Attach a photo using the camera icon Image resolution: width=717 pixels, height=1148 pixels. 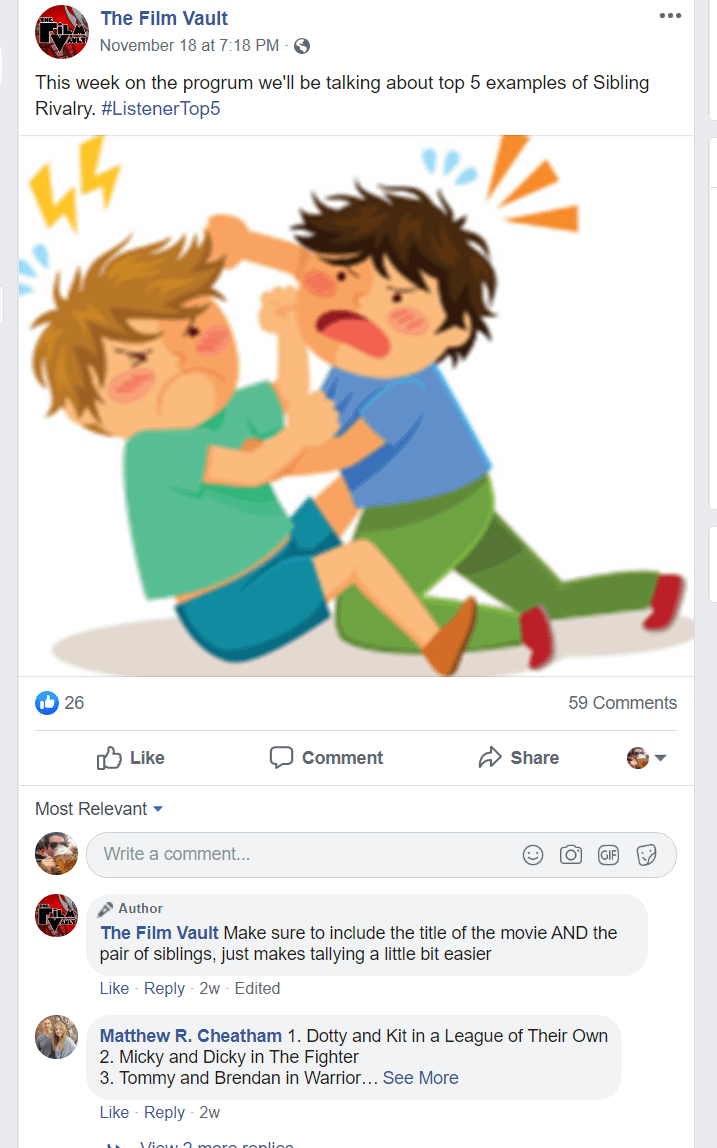[571, 854]
